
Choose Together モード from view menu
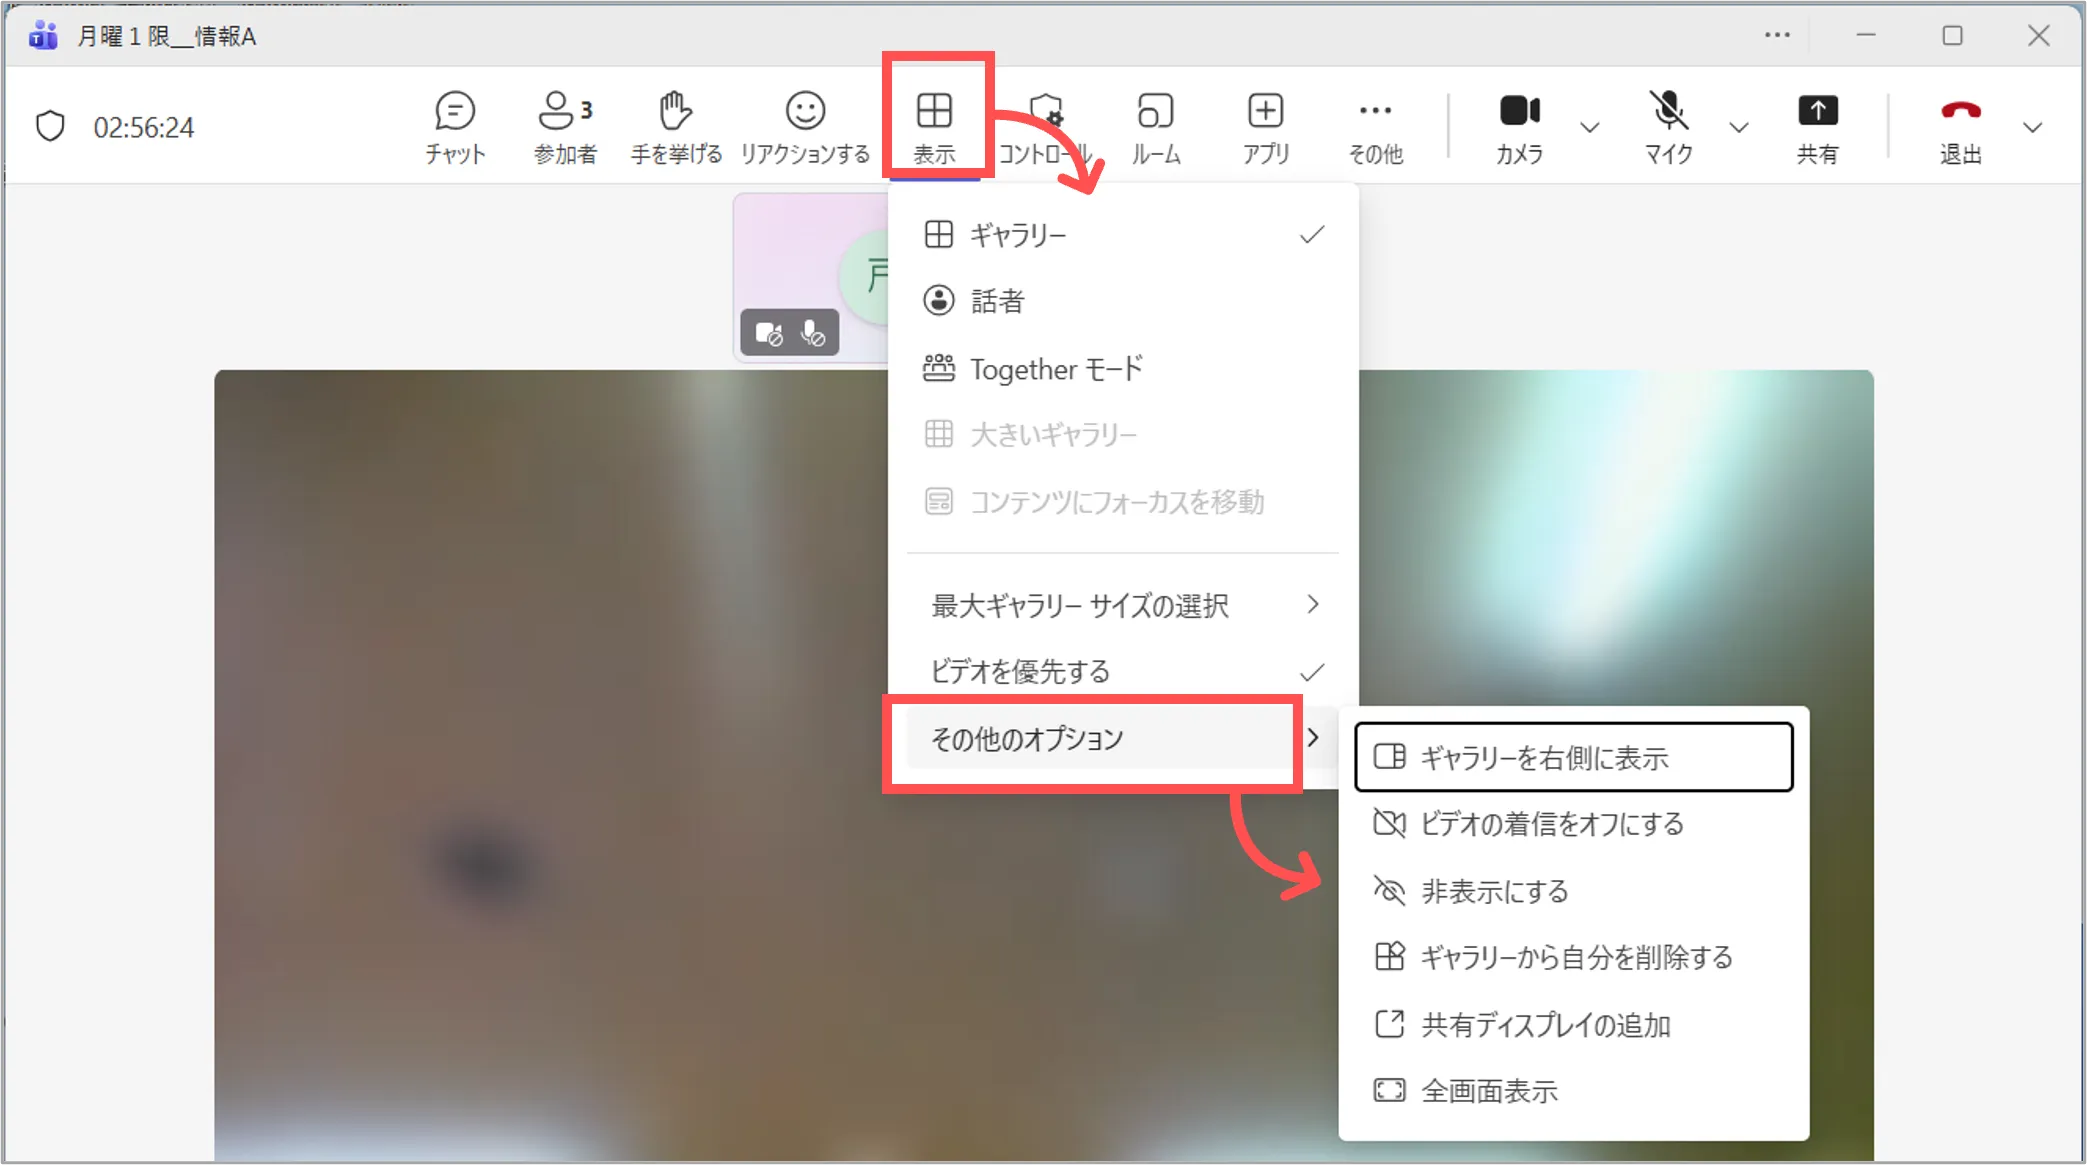click(x=1056, y=369)
